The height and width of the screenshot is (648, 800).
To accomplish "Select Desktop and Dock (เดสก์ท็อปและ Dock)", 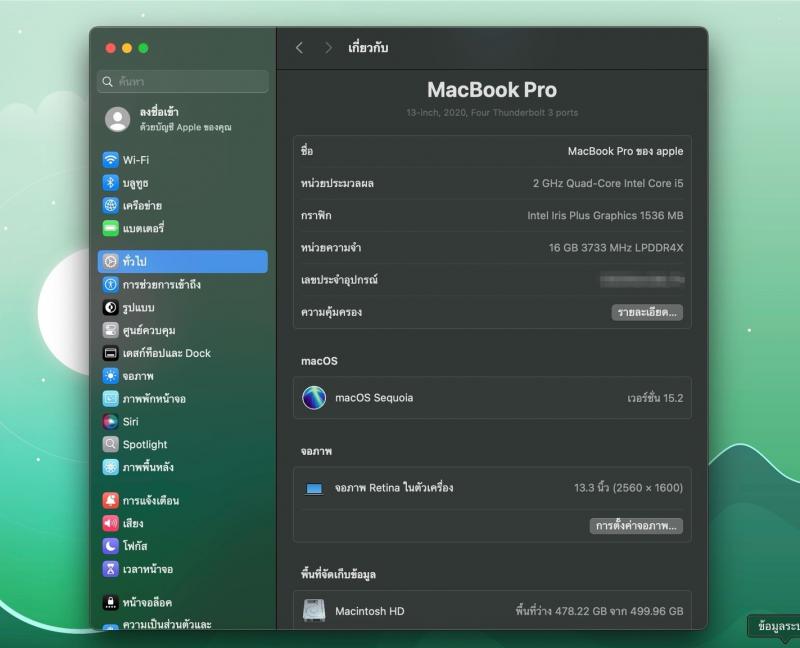I will click(183, 353).
